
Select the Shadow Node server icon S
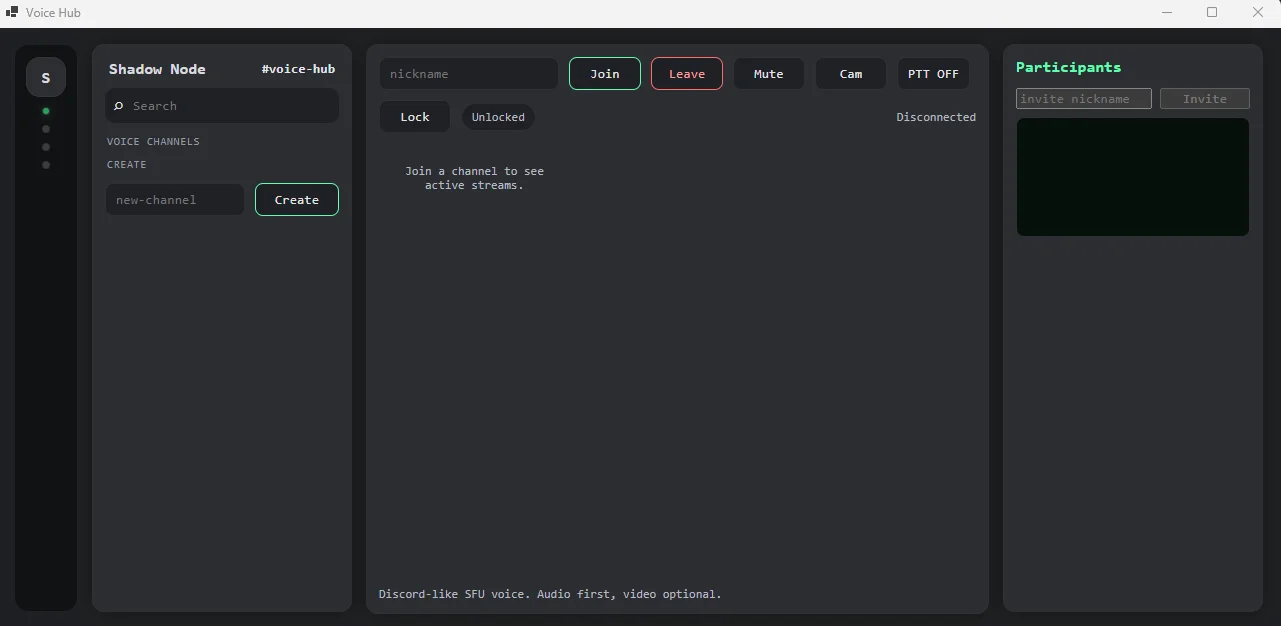tap(46, 77)
